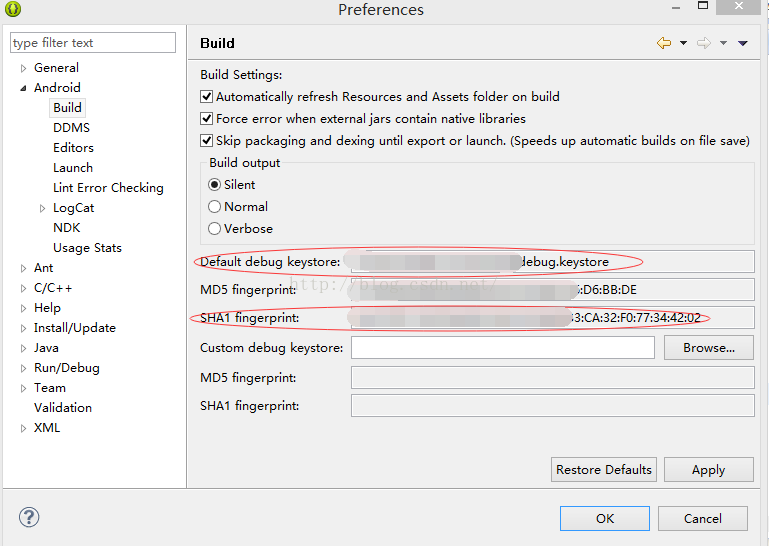Image resolution: width=769 pixels, height=546 pixels.
Task: Expand the Run/Debug tree node
Action: click(23, 368)
